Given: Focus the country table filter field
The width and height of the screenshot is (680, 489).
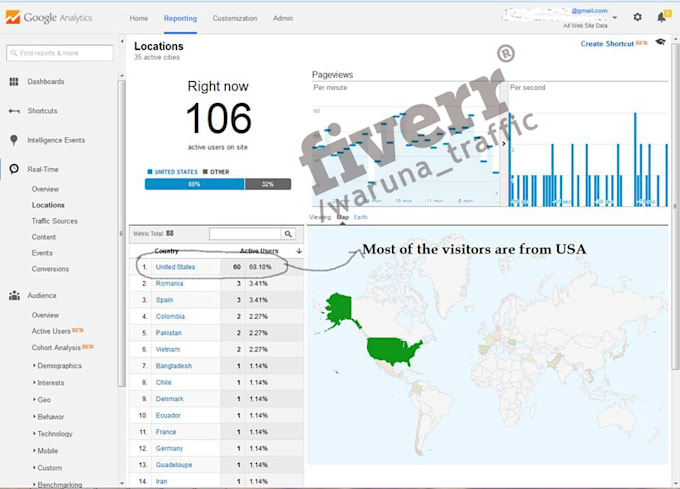Looking at the screenshot, I should pos(245,234).
